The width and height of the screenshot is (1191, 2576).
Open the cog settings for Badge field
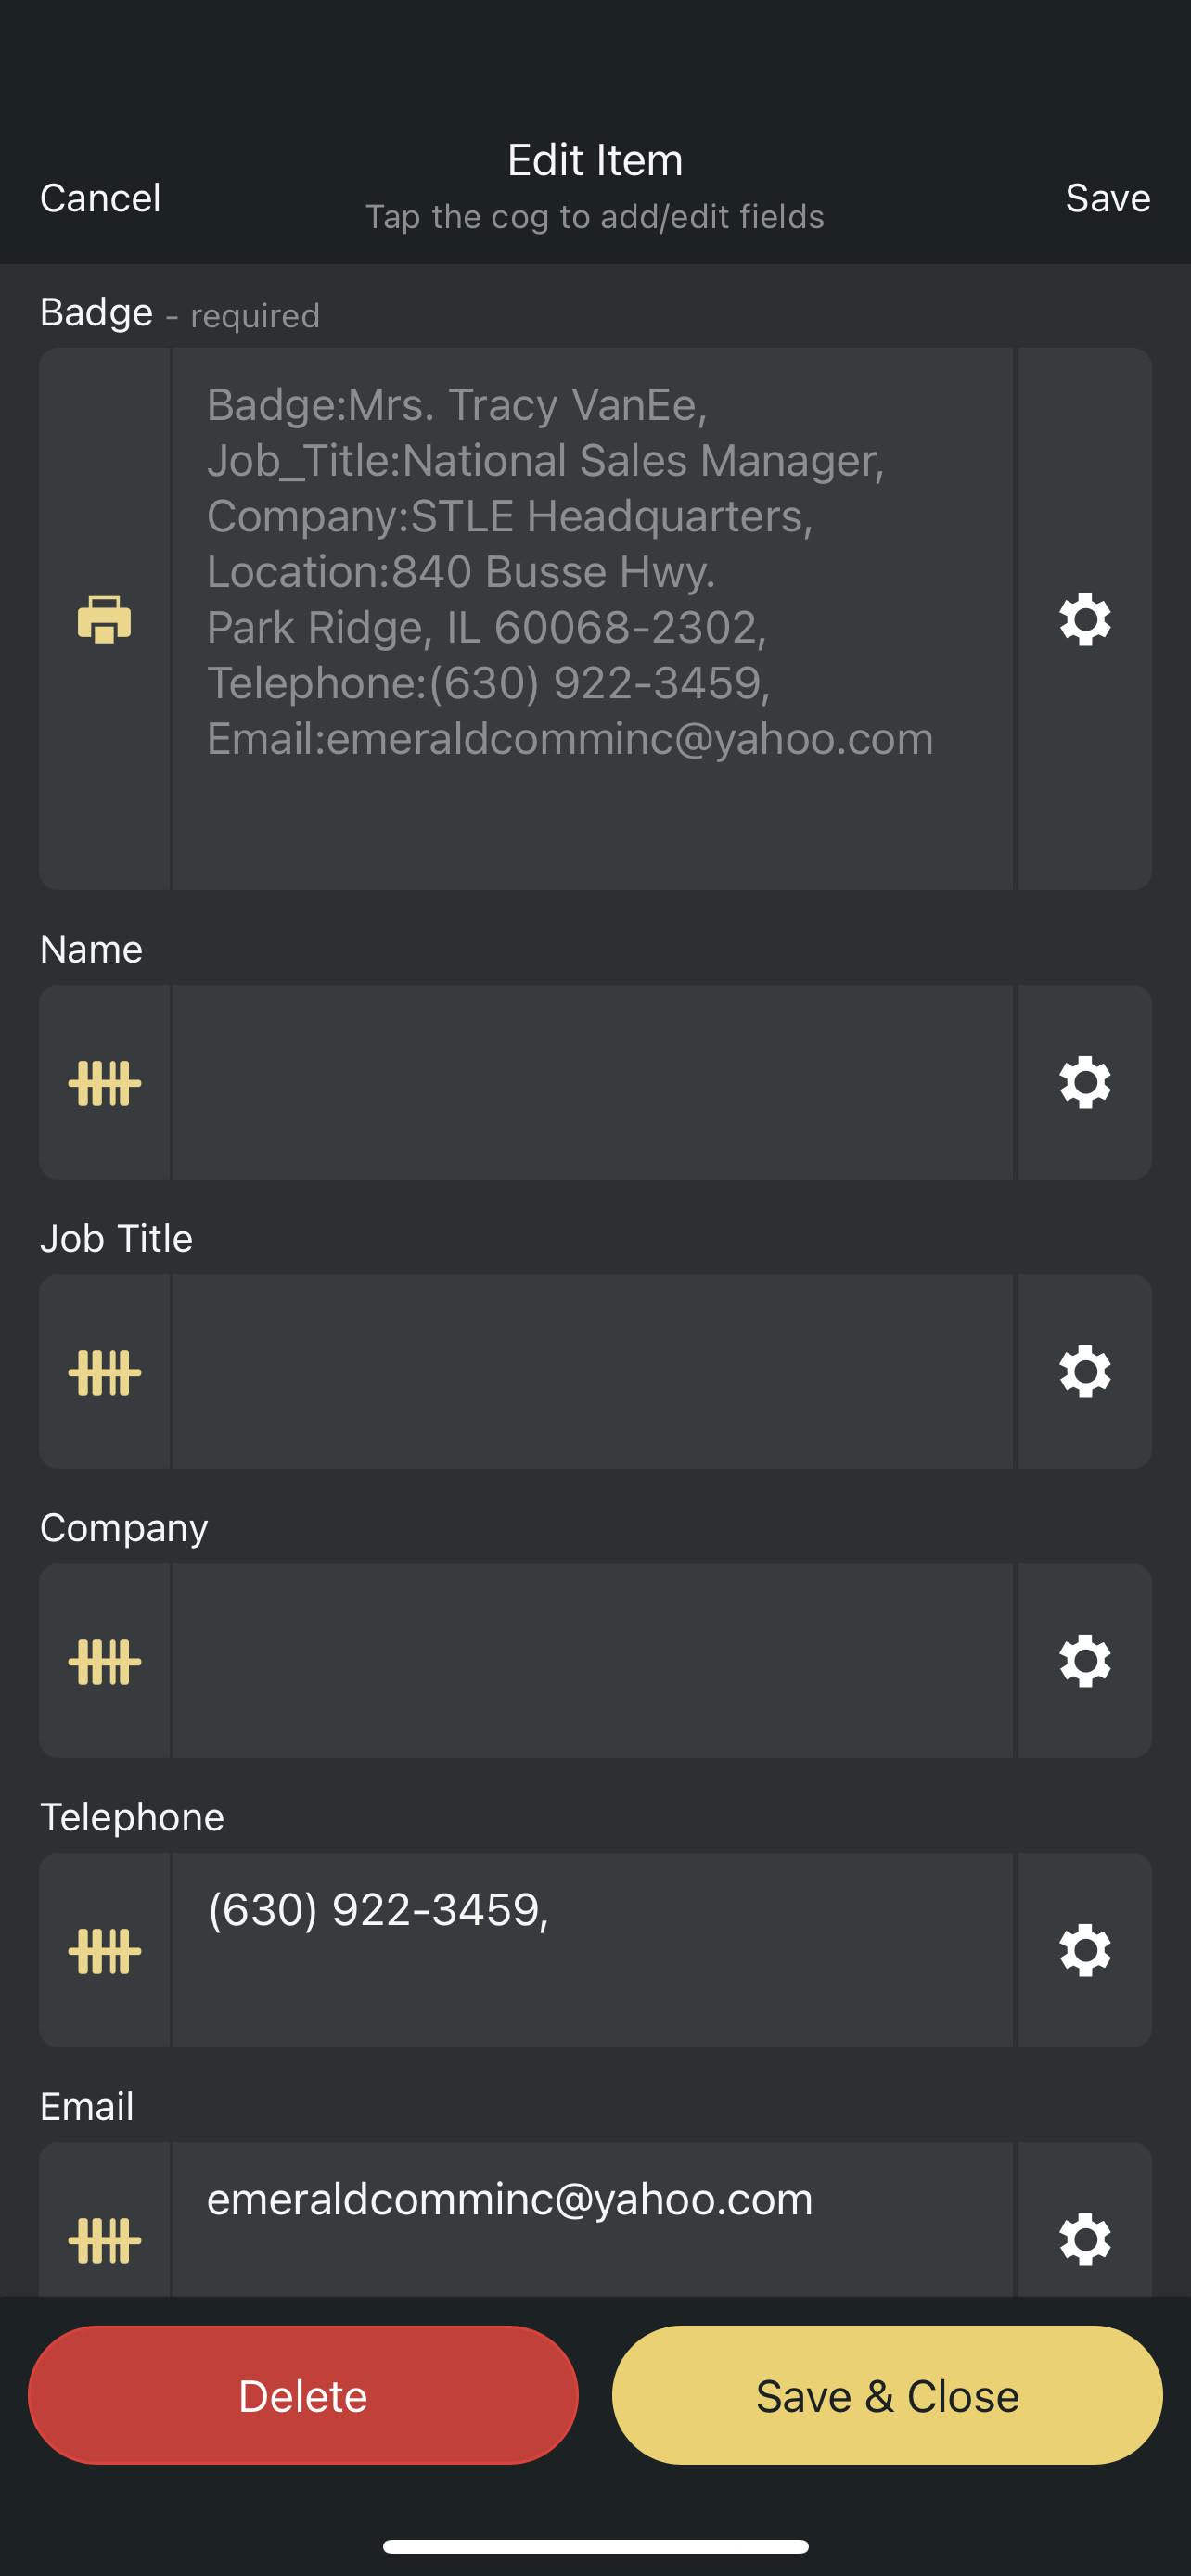[1085, 619]
